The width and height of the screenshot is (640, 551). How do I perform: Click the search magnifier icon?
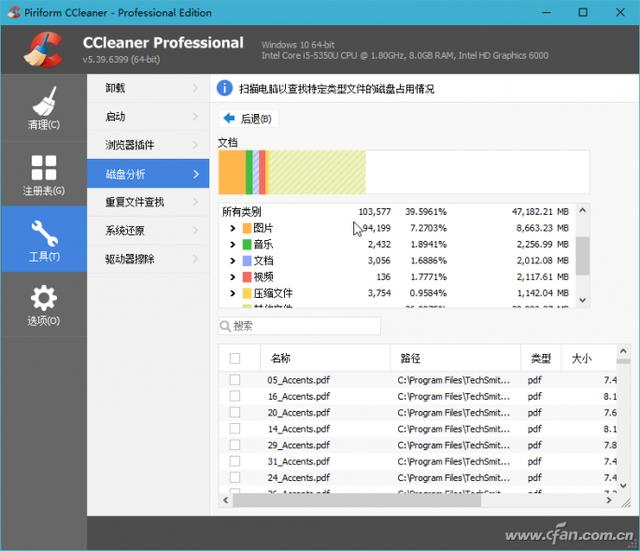pyautogui.click(x=225, y=326)
